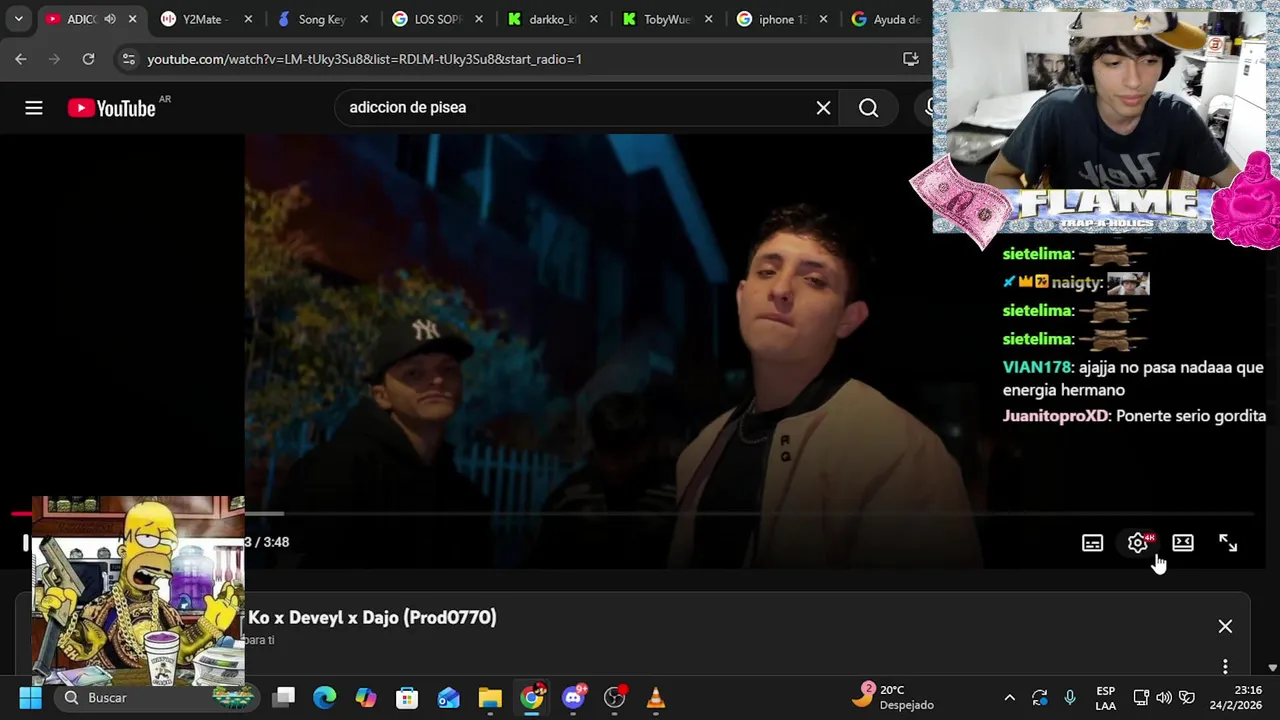The width and height of the screenshot is (1280, 720).
Task: Click chat message by VIAN178
Action: click(1133, 379)
